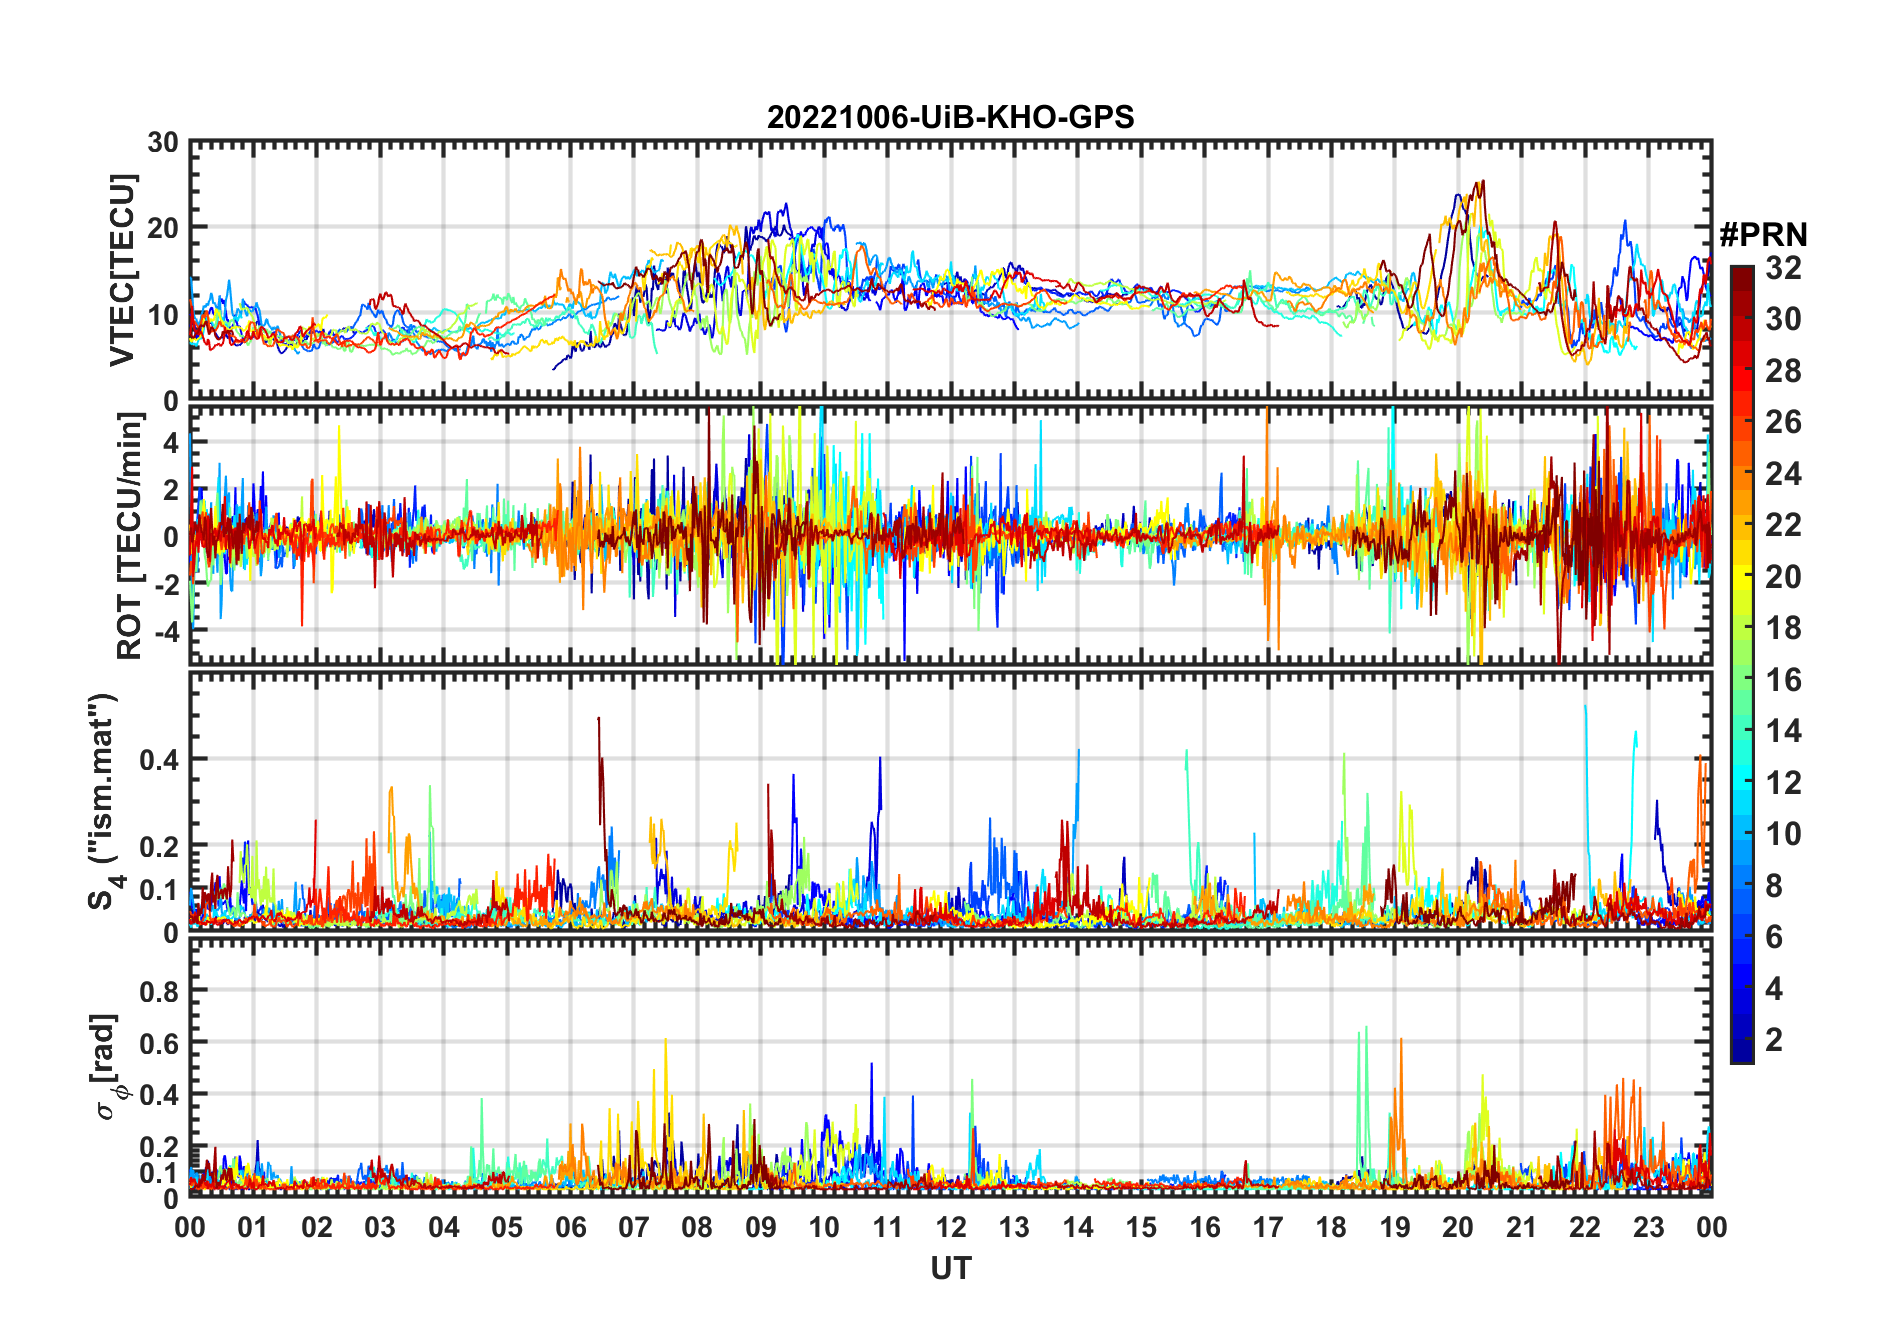Click the VTEC[TECU] axis label
The image size is (1902, 1330).
click(x=123, y=271)
